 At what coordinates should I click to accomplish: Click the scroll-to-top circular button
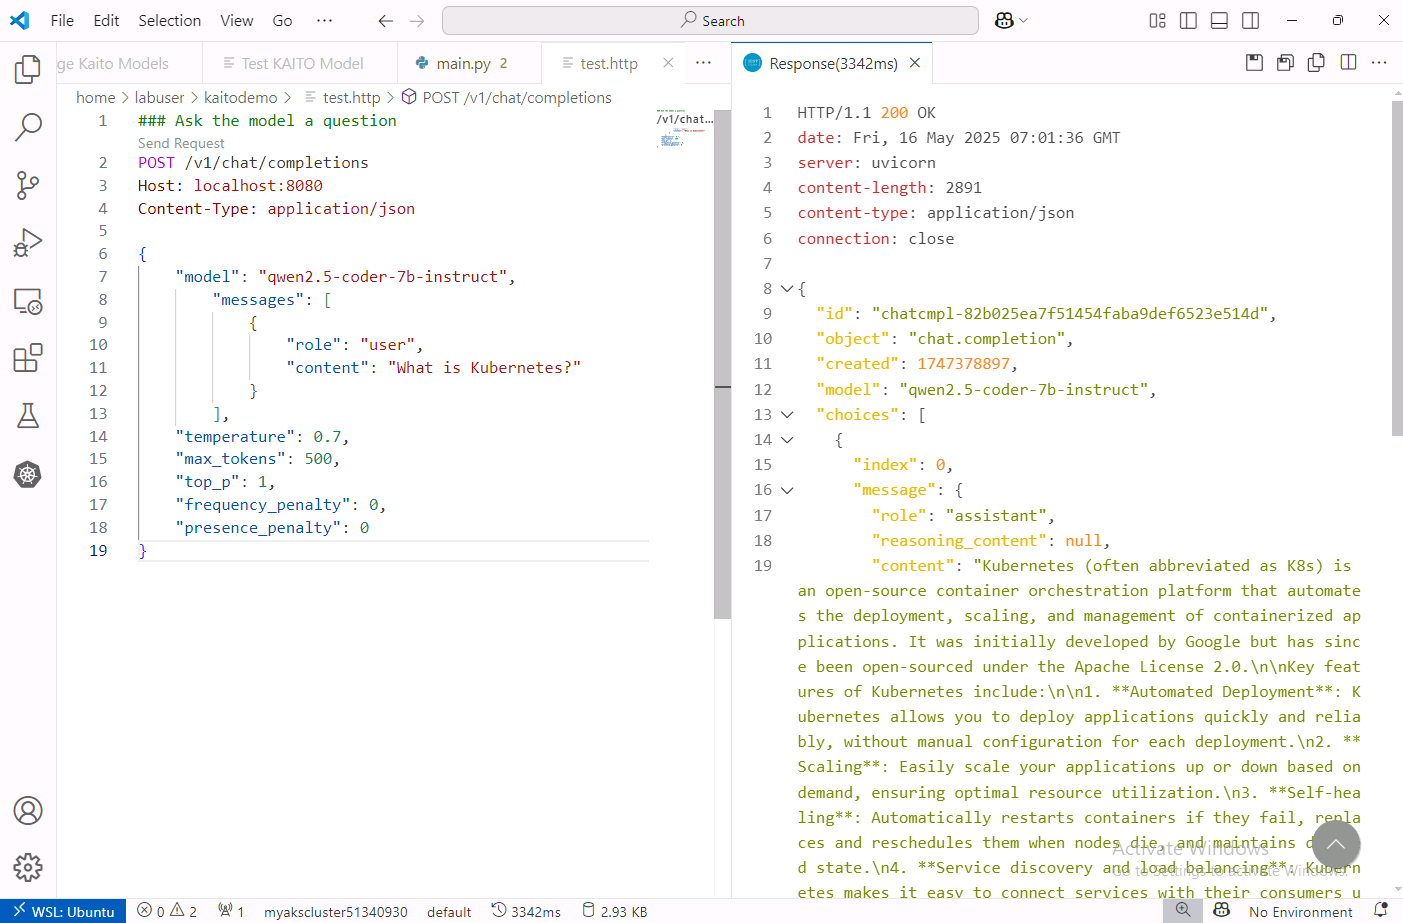(1335, 845)
